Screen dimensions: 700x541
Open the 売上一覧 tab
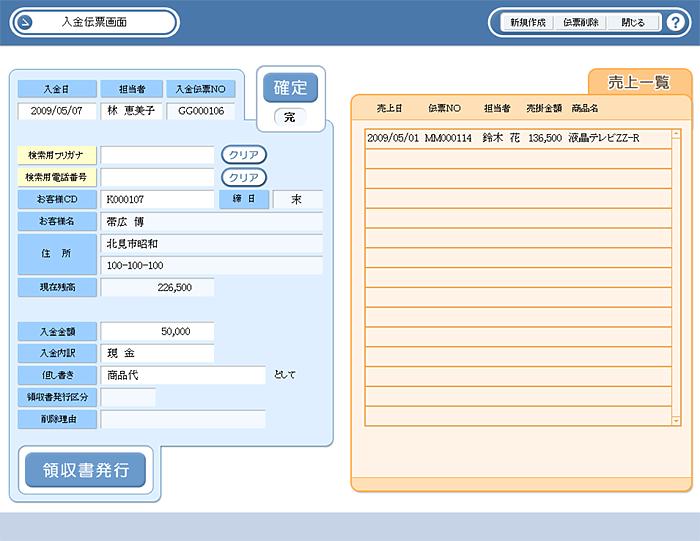638,83
